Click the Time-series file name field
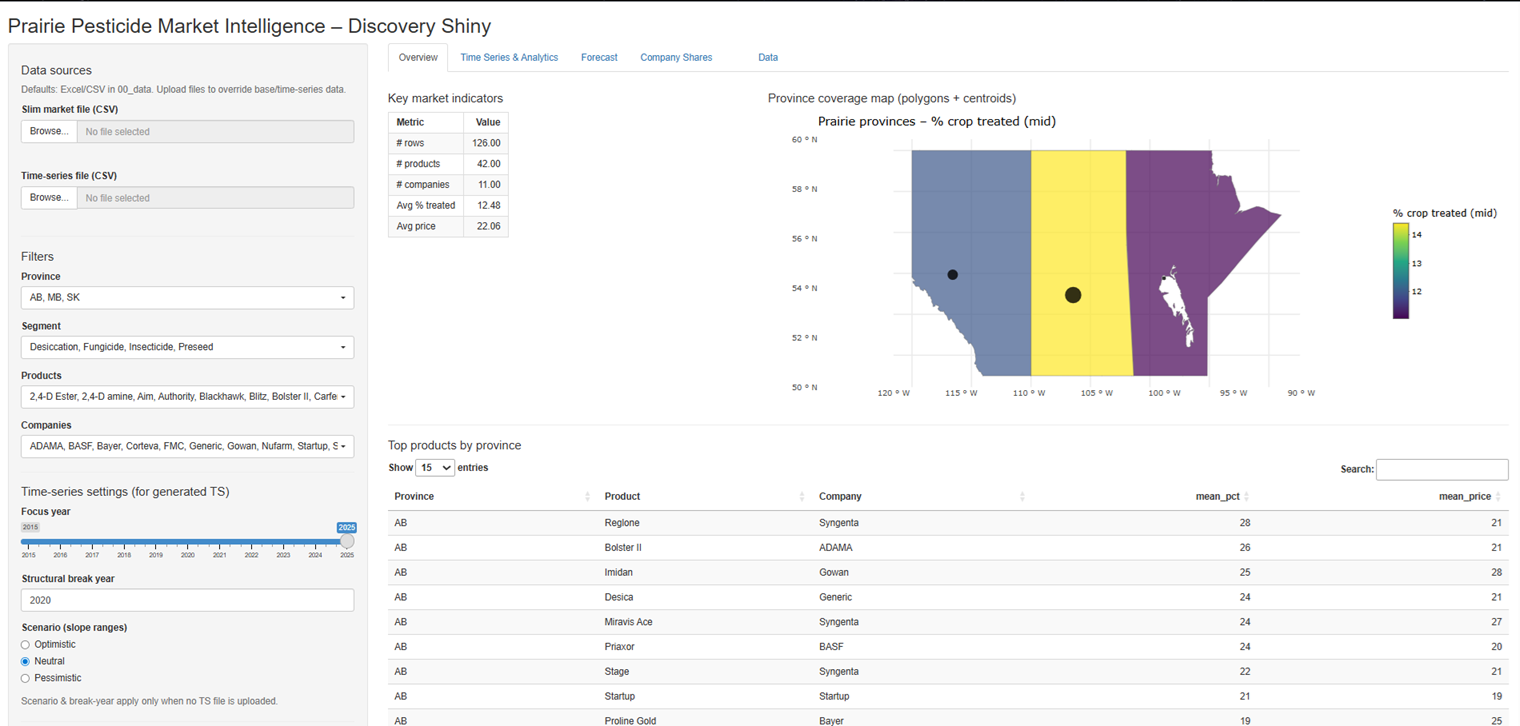1520x726 pixels. pyautogui.click(x=215, y=198)
